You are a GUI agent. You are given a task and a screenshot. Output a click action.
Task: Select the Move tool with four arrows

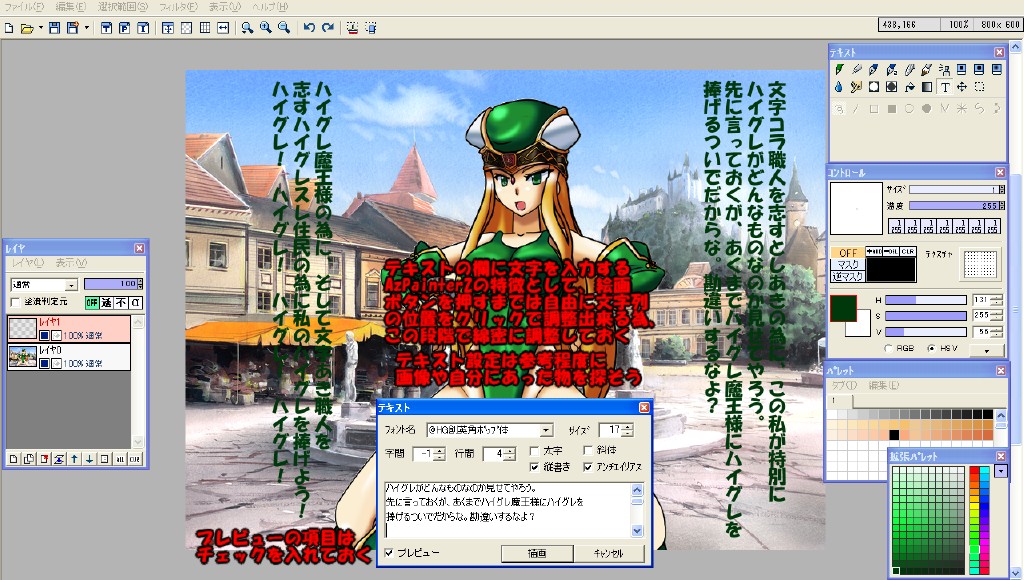pyautogui.click(x=962, y=87)
